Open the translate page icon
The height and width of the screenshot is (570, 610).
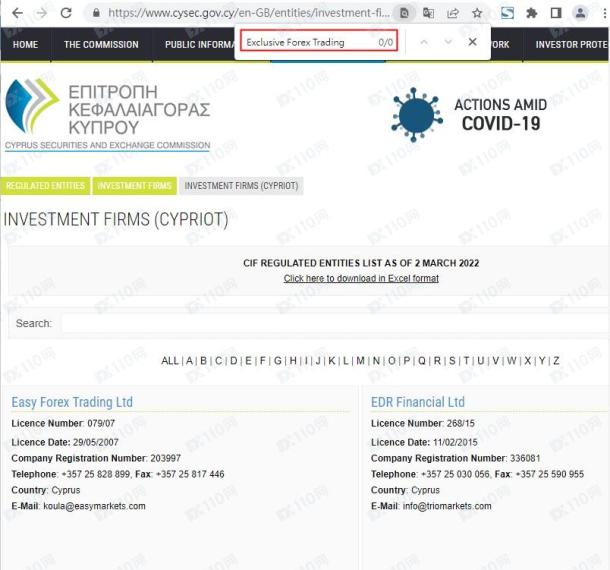click(x=428, y=13)
